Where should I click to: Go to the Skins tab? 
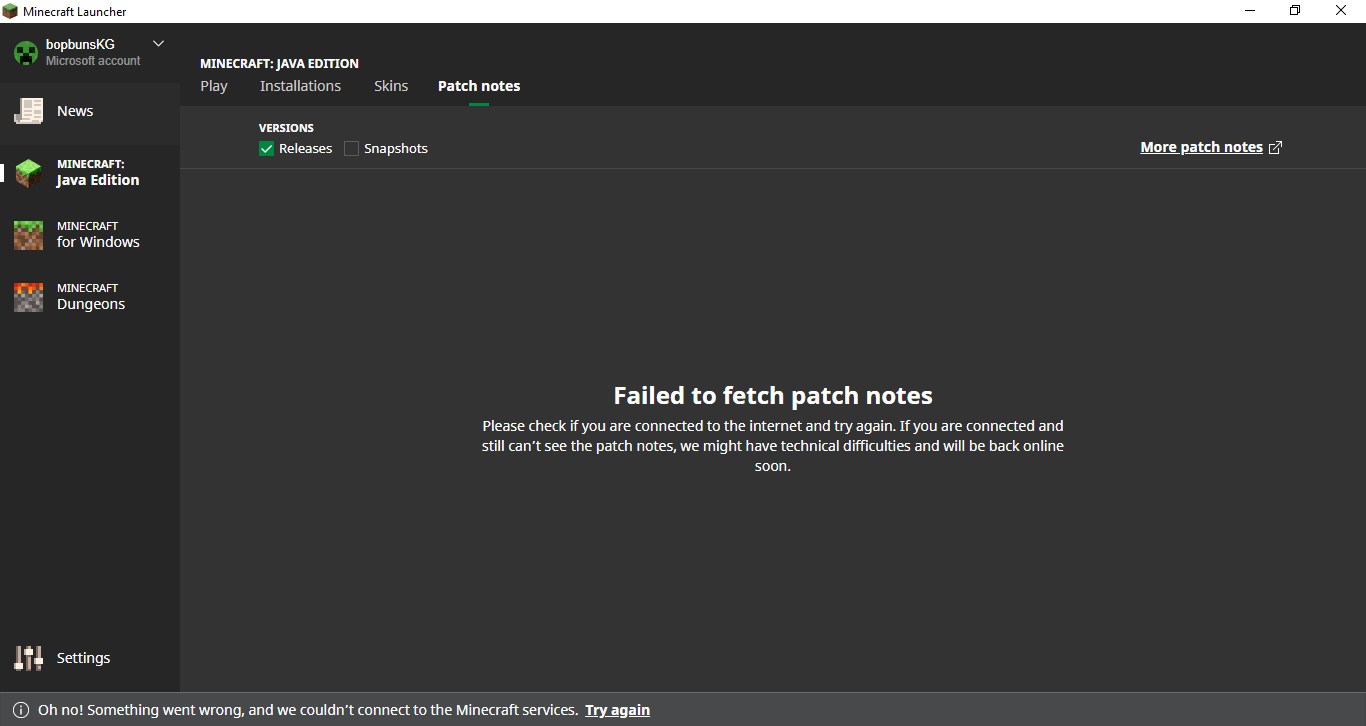[391, 86]
